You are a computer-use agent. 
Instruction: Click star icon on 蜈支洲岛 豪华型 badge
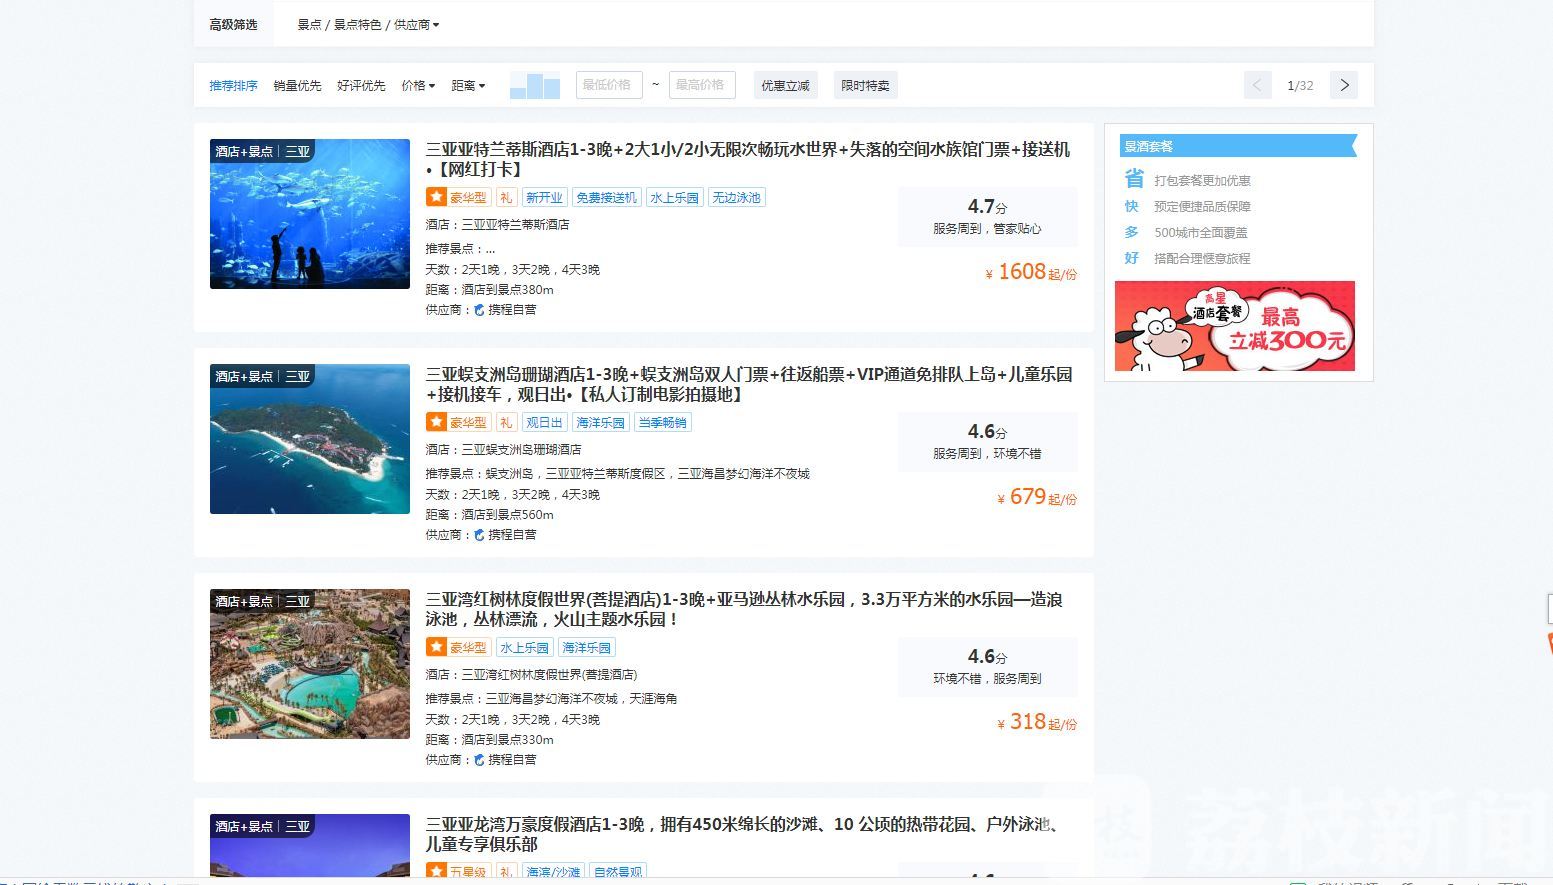tap(436, 423)
